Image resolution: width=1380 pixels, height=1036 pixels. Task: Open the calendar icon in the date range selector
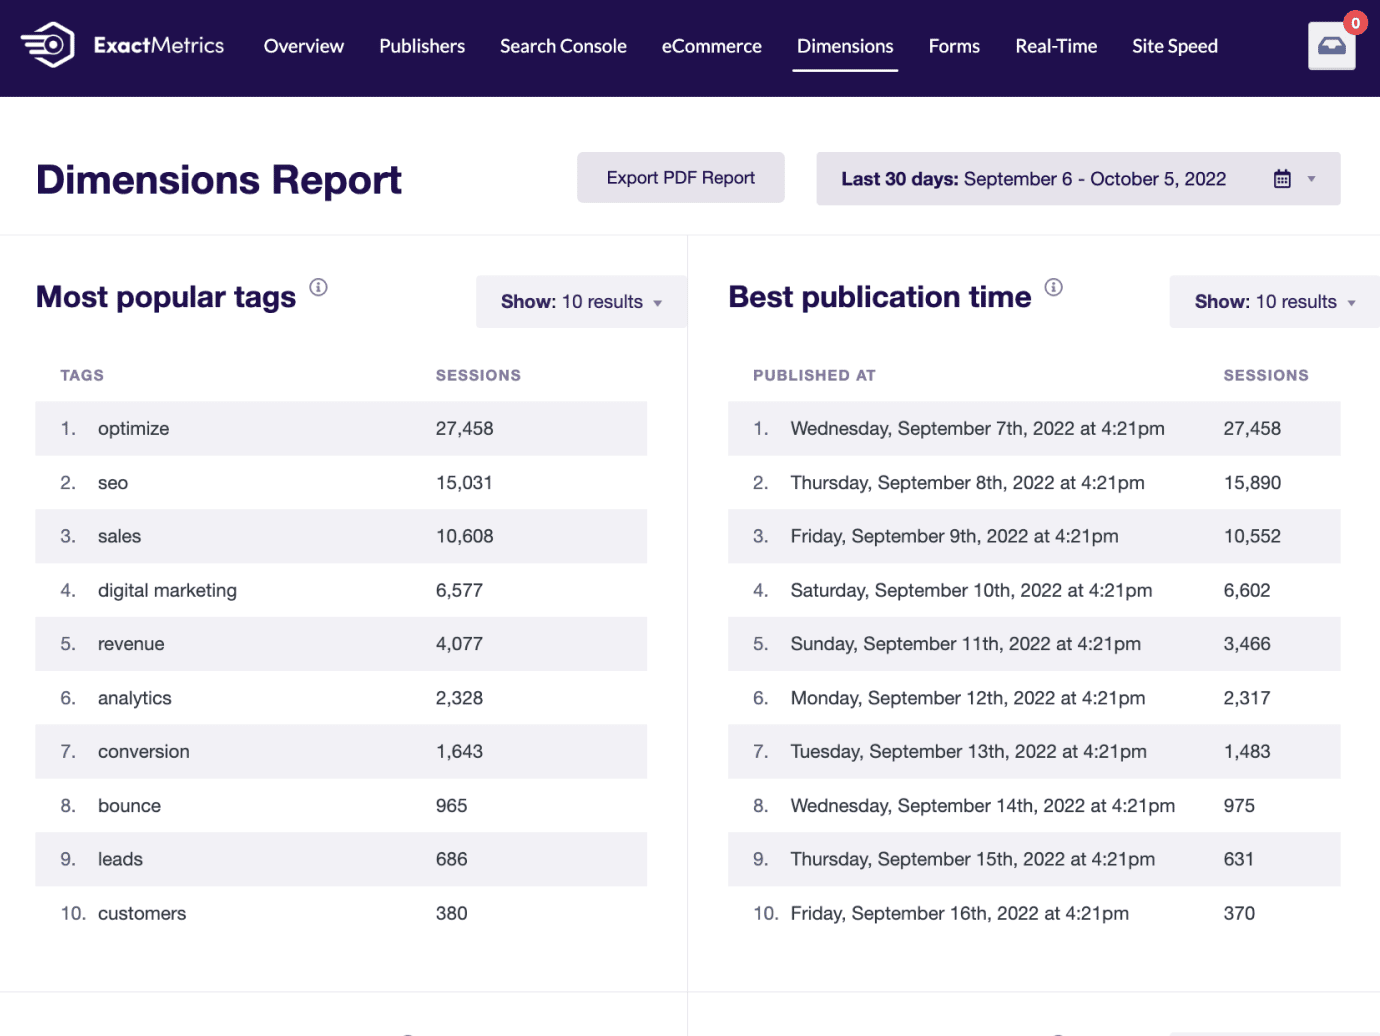1282,178
